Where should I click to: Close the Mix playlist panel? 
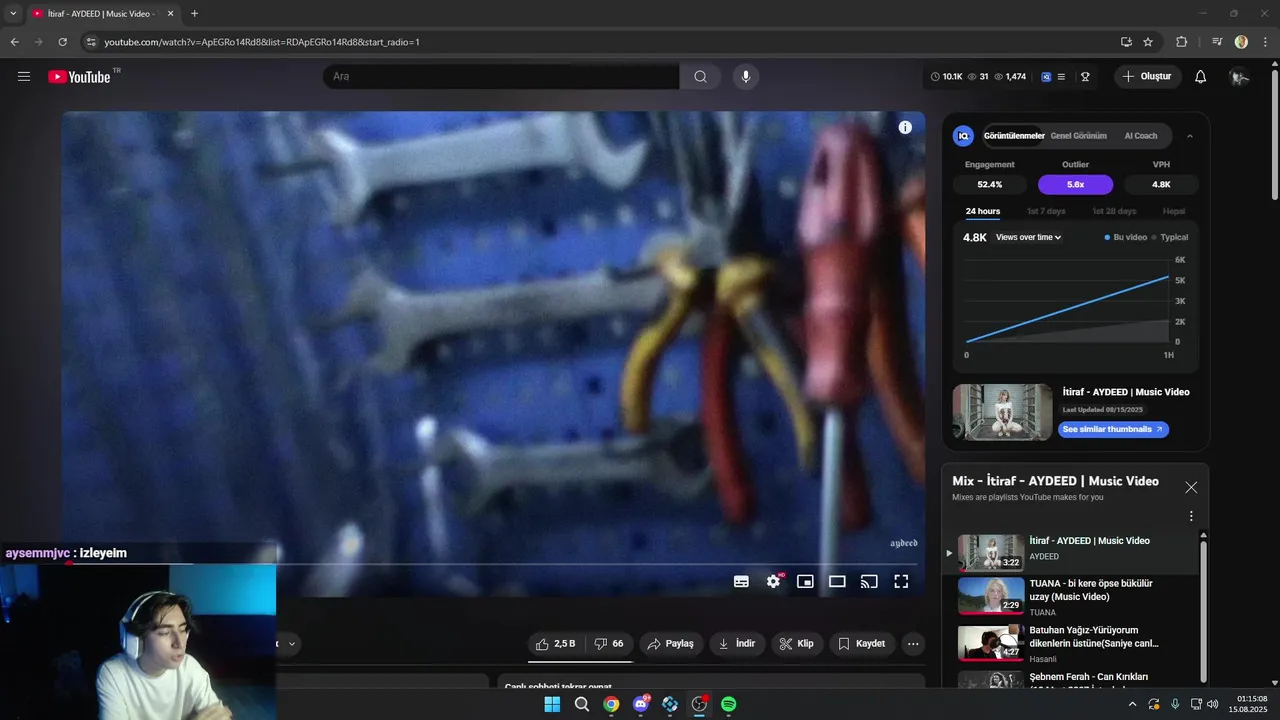click(1191, 488)
